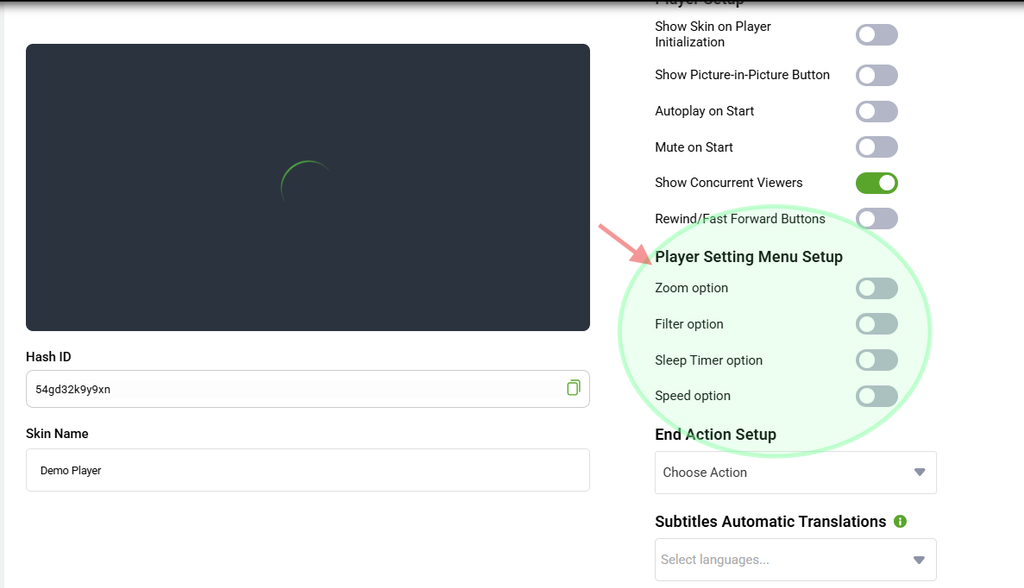Disable Show Concurrent Viewers toggle
Viewport: 1024px width, 588px height.
point(876,183)
